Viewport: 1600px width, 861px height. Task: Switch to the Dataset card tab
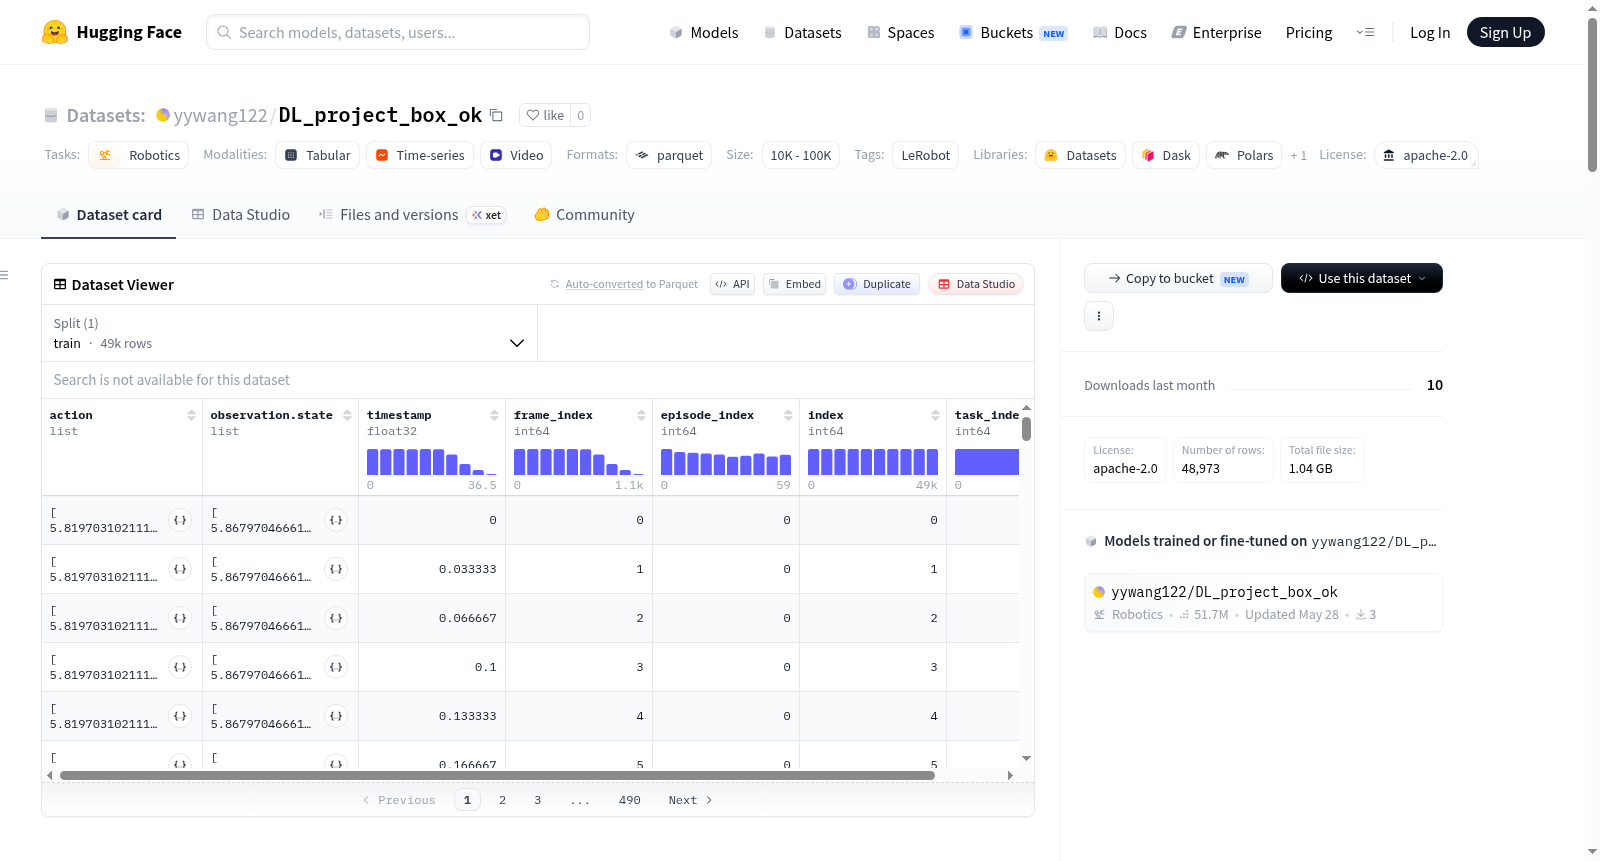[x=108, y=215]
